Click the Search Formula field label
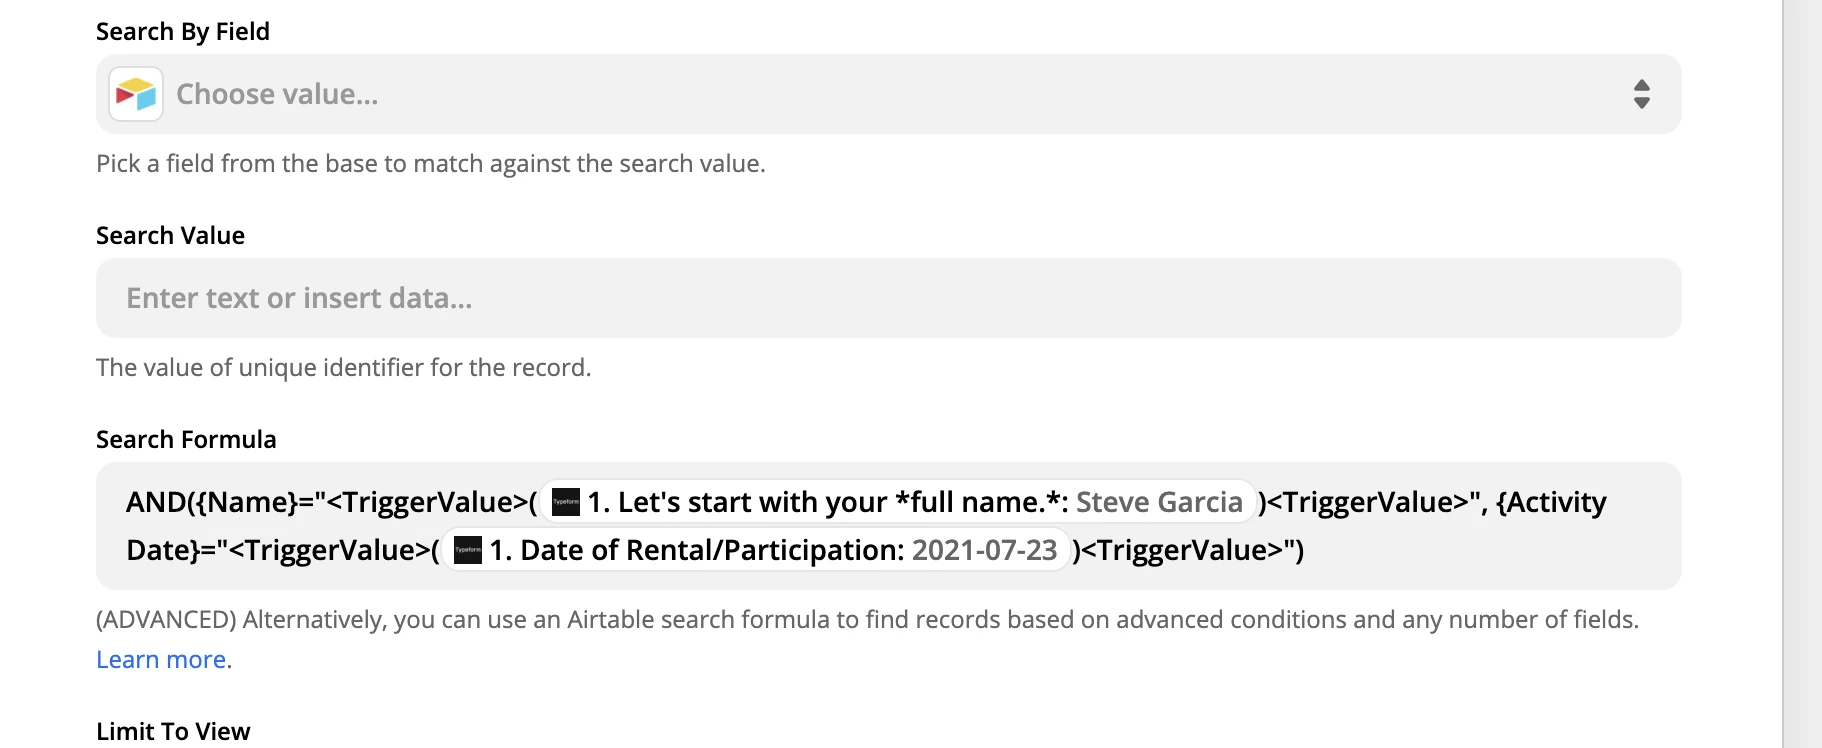 tap(186, 440)
